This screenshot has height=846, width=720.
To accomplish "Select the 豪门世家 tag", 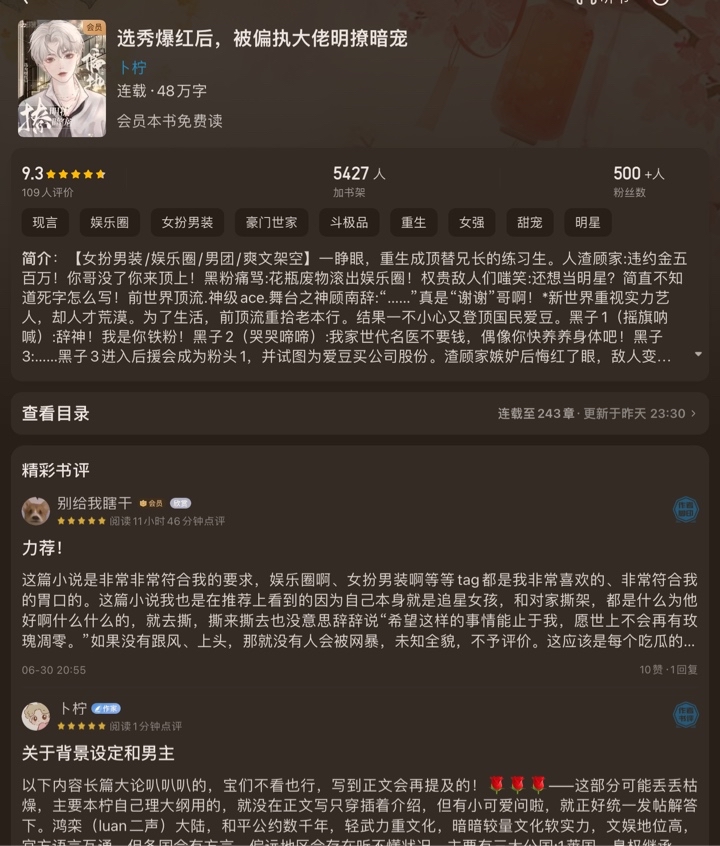I will 271,222.
